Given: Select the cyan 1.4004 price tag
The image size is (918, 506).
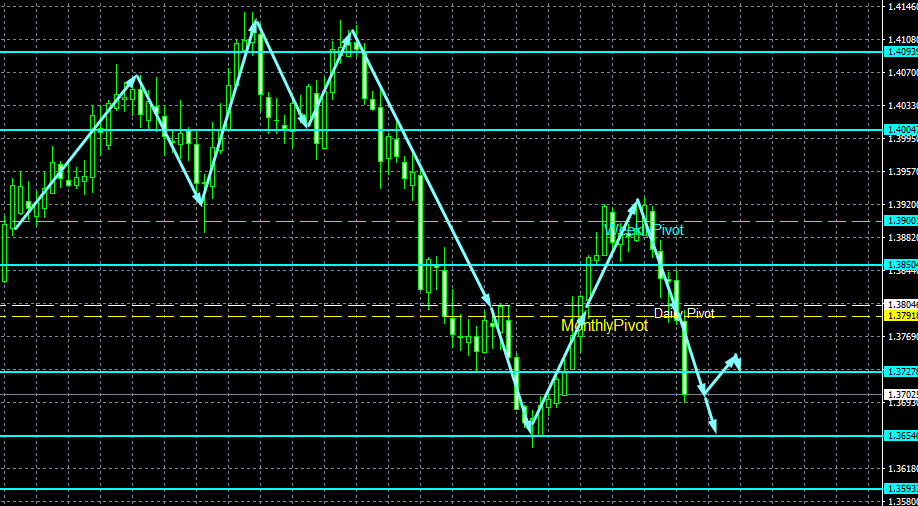Looking at the screenshot, I should pos(900,129).
